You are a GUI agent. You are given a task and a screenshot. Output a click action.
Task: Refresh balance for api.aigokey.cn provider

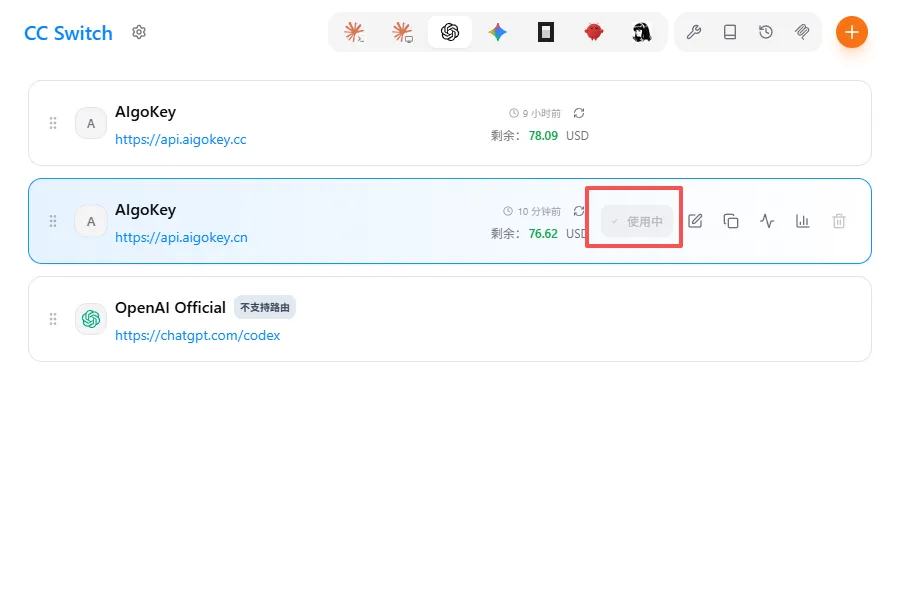(579, 211)
